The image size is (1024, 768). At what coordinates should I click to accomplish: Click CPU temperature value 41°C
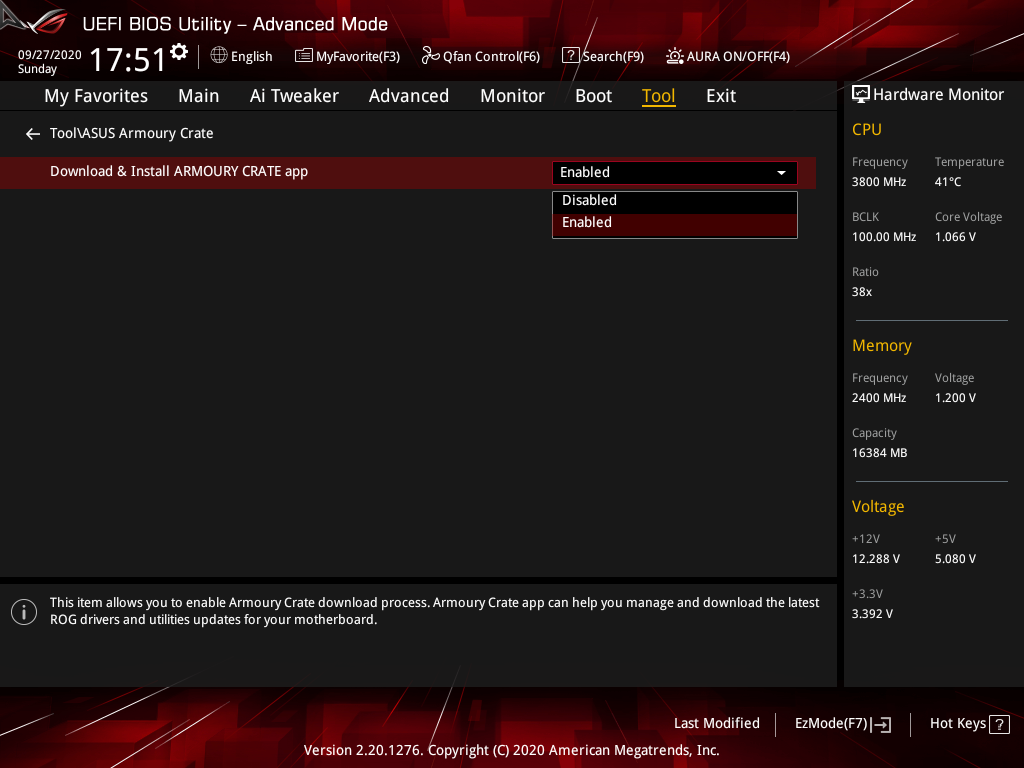[x=948, y=182]
